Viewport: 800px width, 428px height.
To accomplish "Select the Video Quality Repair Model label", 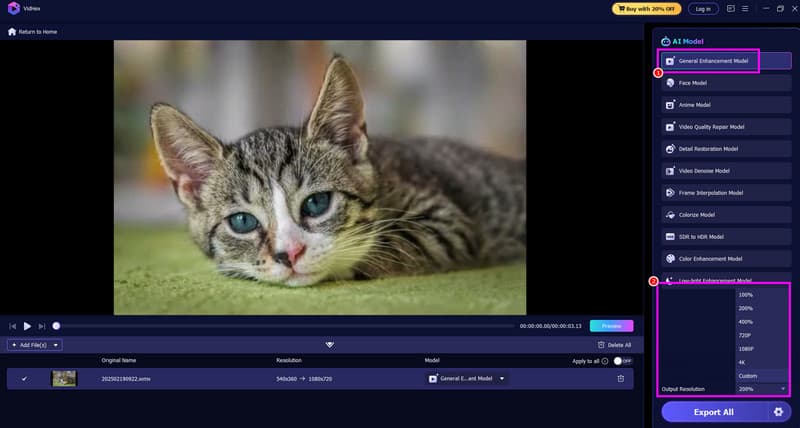I will click(711, 127).
